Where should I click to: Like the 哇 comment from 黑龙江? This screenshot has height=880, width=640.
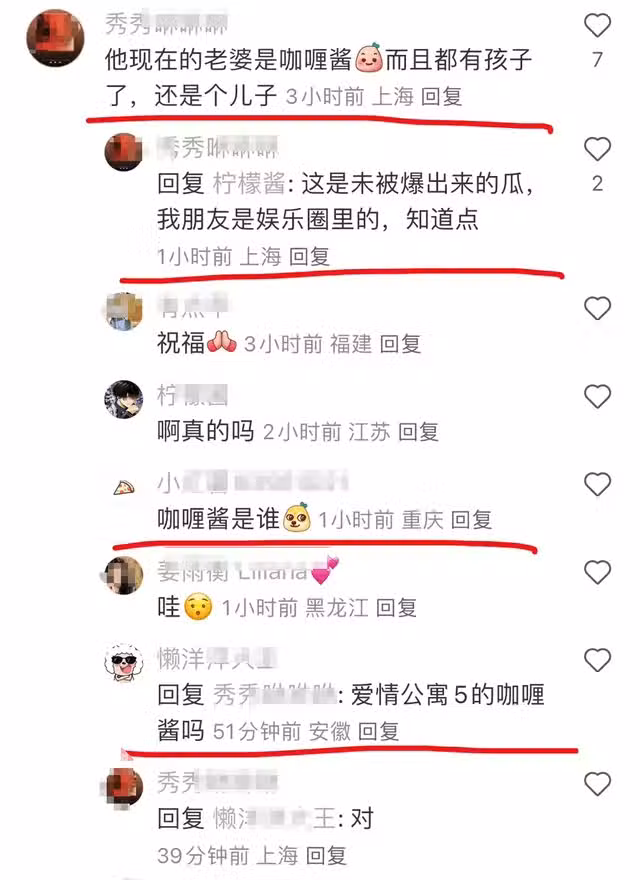click(x=597, y=572)
